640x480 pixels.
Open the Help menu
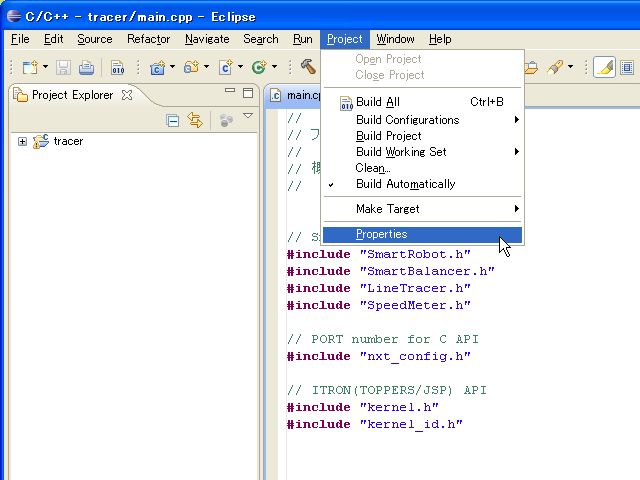coord(440,39)
